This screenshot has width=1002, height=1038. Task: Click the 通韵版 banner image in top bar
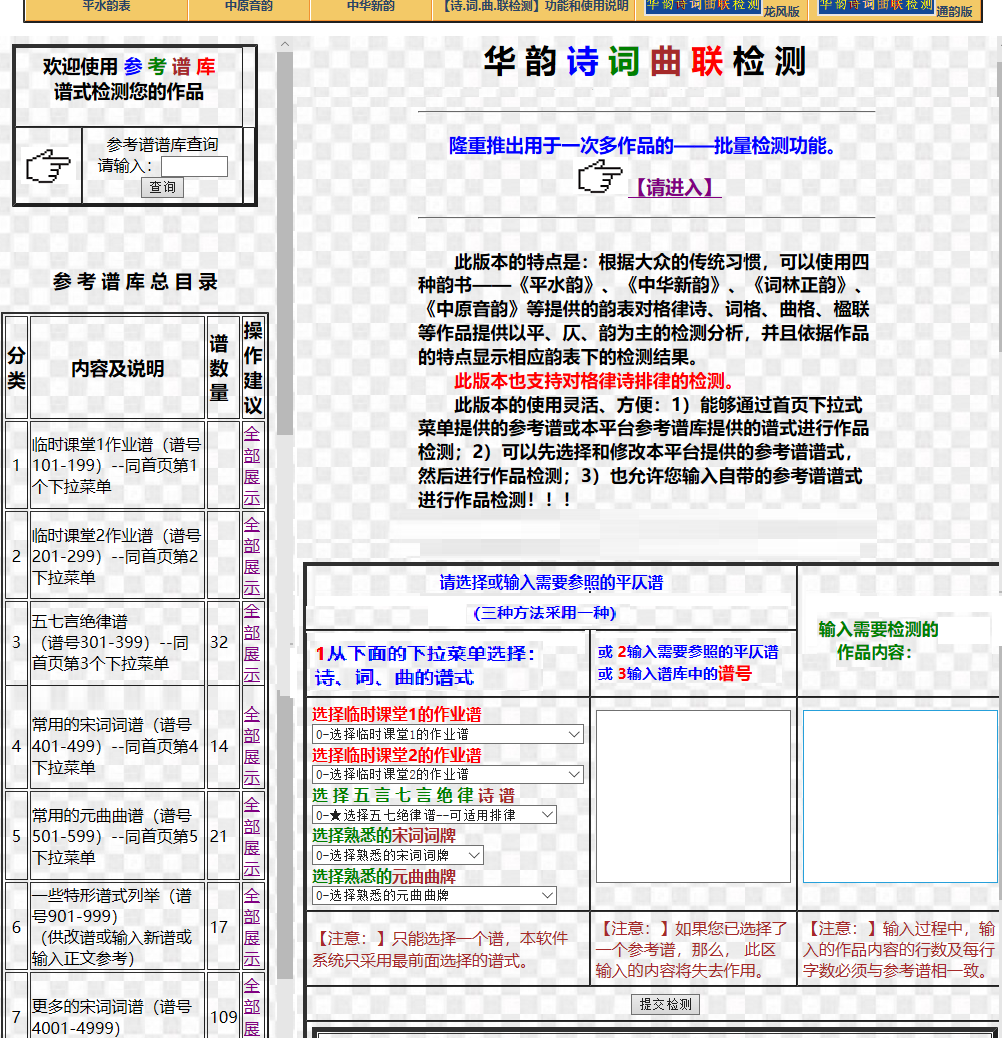coord(876,6)
